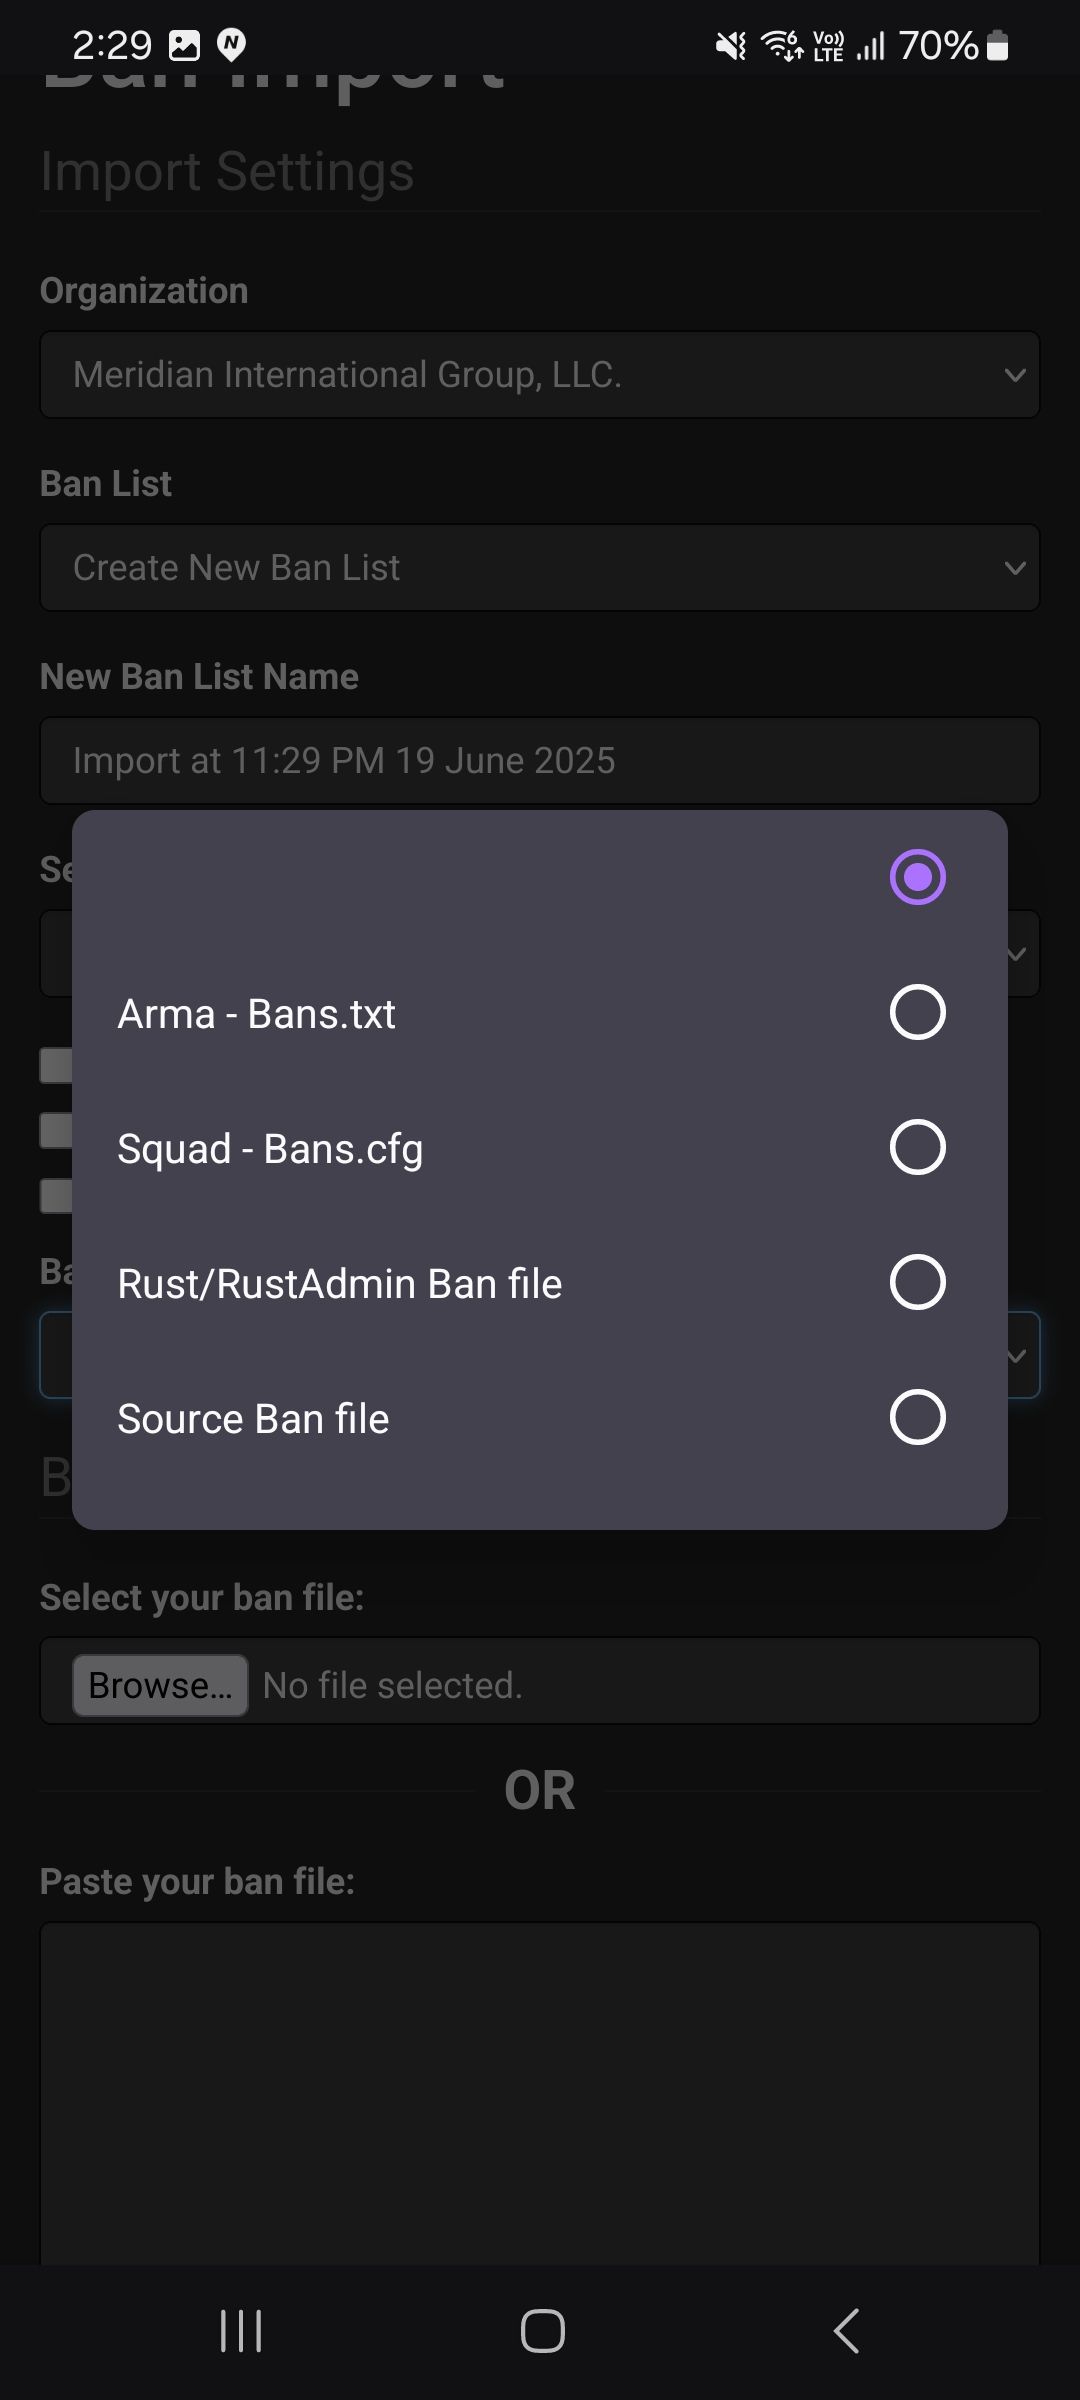Click the Browse… file button

point(160,1685)
